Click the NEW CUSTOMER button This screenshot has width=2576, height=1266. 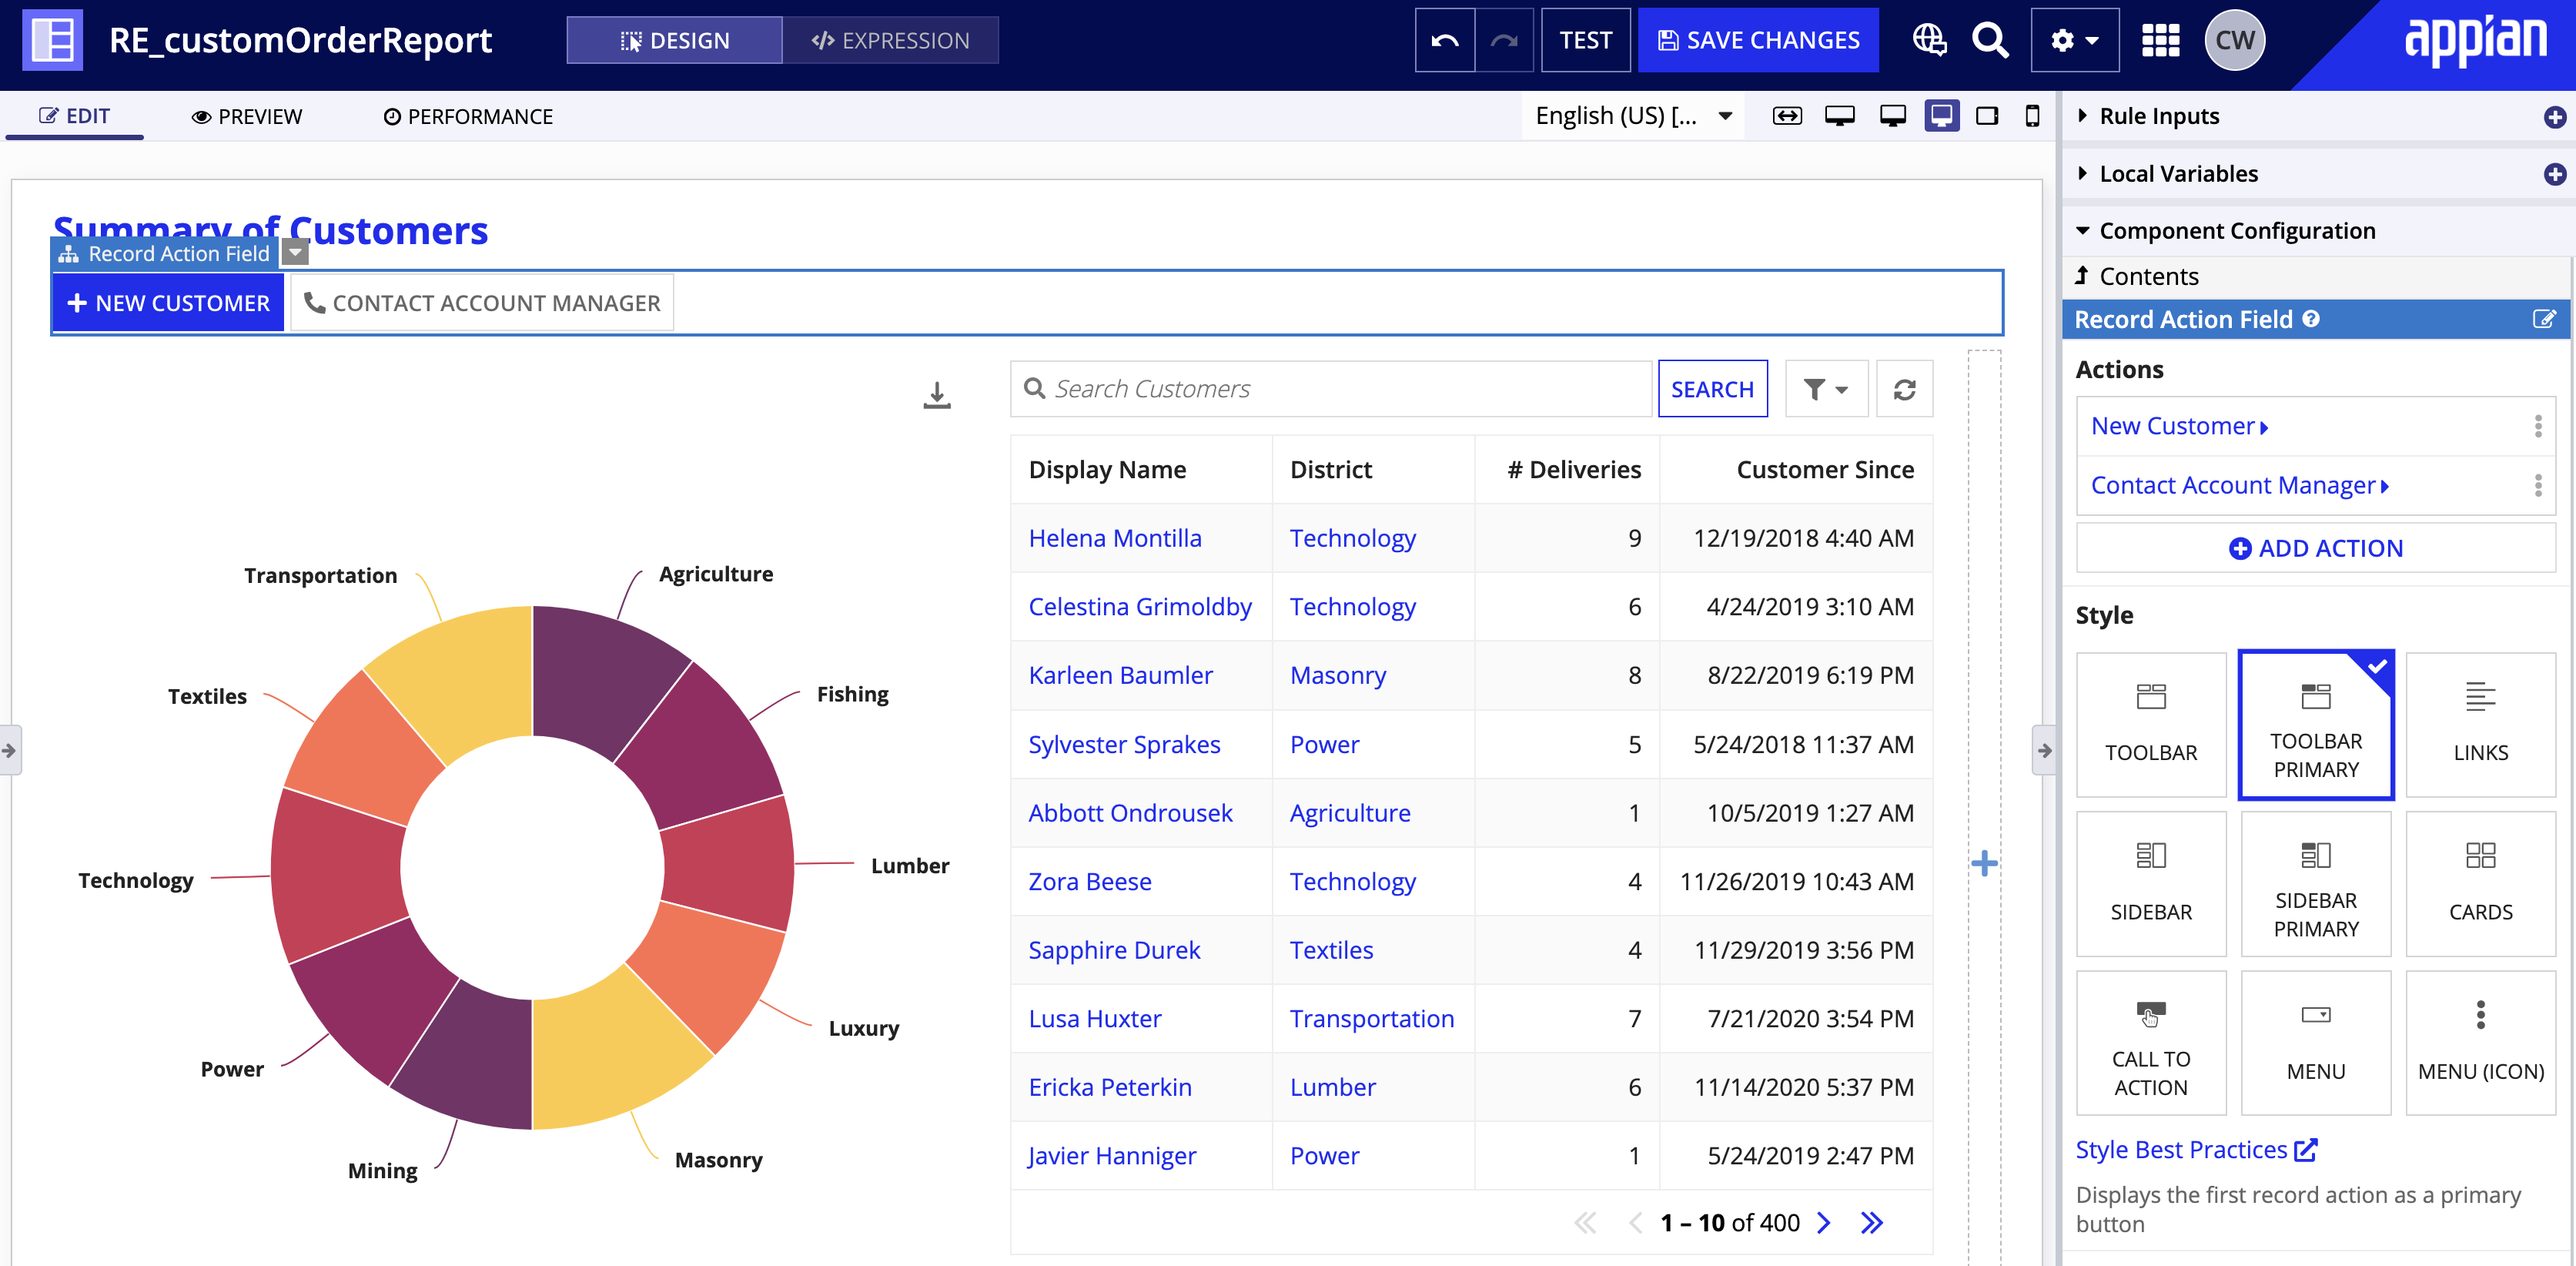point(168,303)
